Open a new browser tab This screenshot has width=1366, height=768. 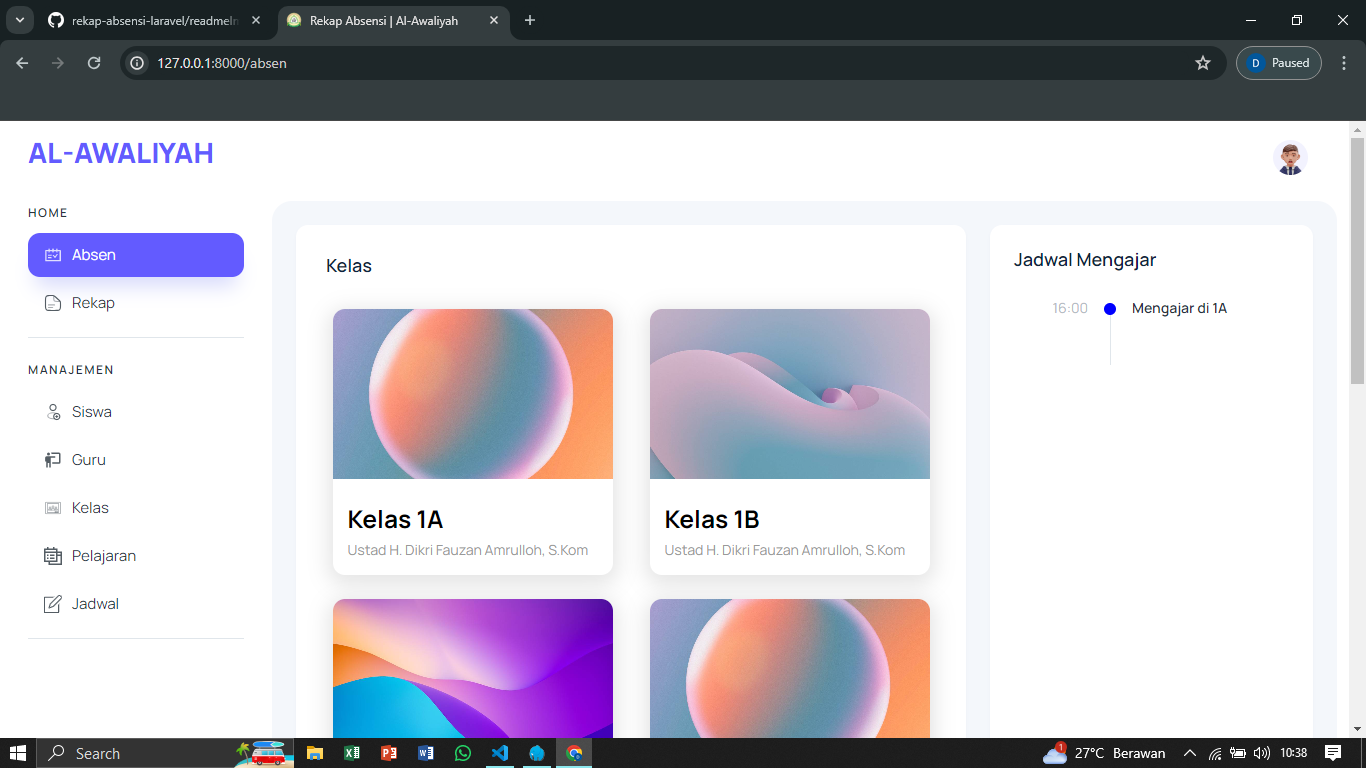[x=530, y=20]
